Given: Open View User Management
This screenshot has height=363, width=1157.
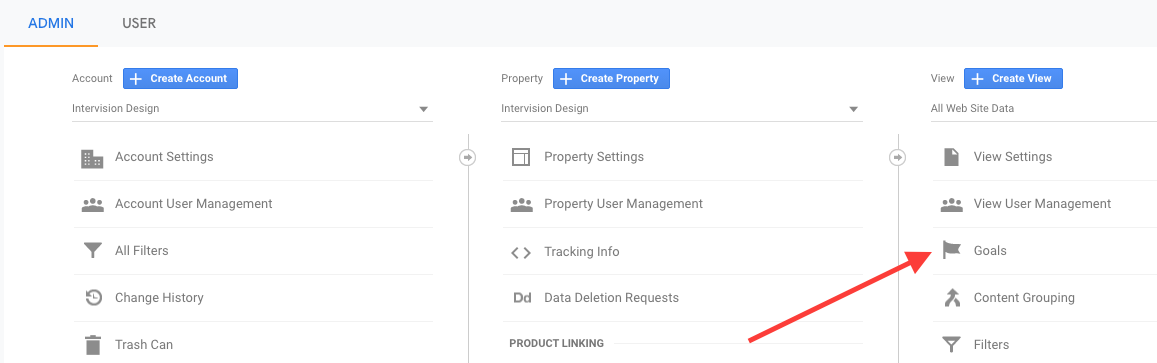Looking at the screenshot, I should pyautogui.click(x=1044, y=204).
